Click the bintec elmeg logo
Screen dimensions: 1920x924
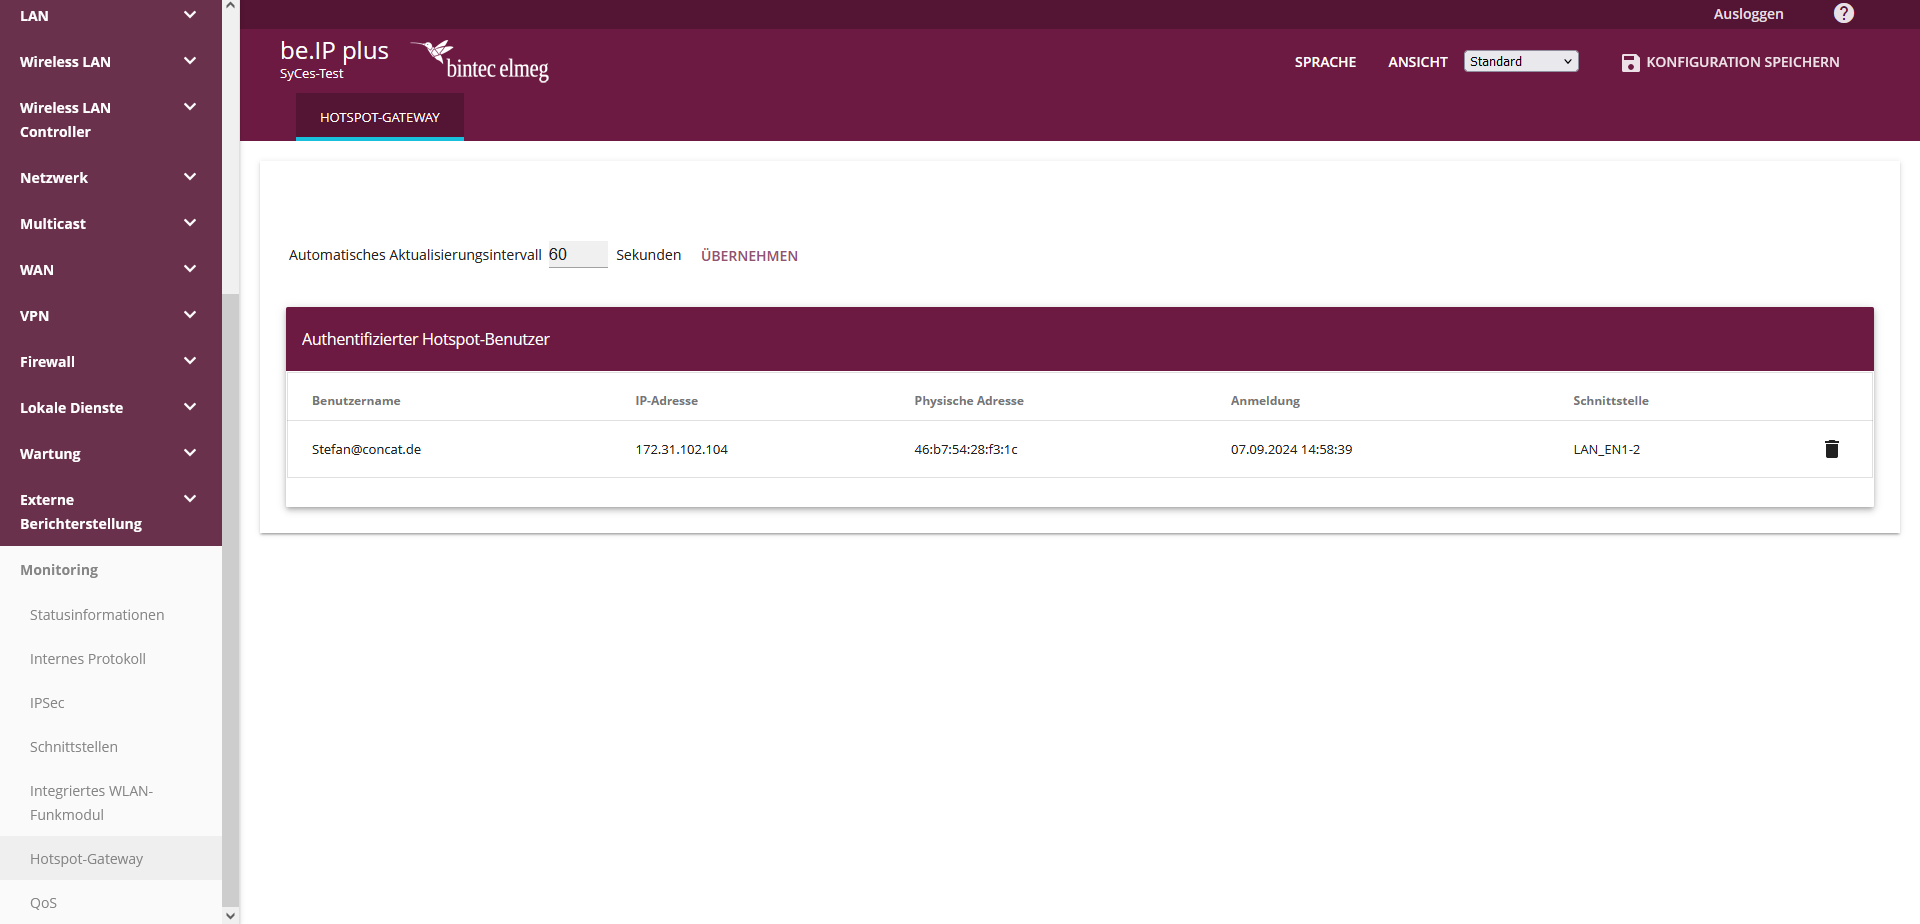[x=480, y=60]
